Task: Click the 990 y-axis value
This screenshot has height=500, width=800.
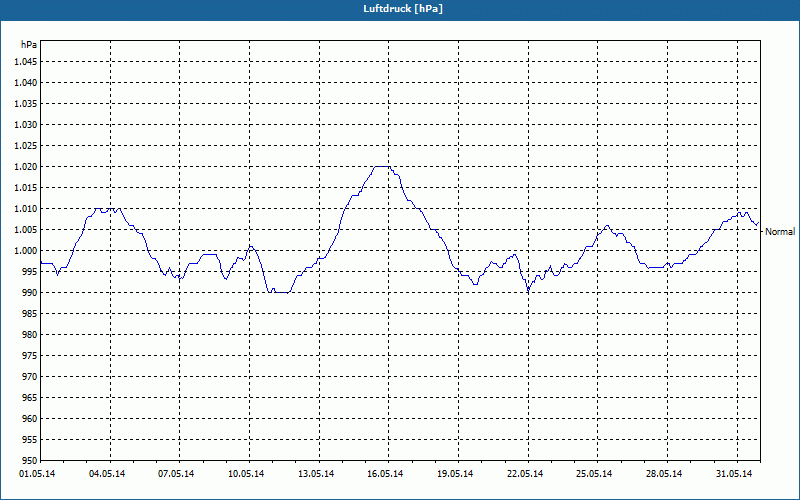Action: [x=30, y=293]
